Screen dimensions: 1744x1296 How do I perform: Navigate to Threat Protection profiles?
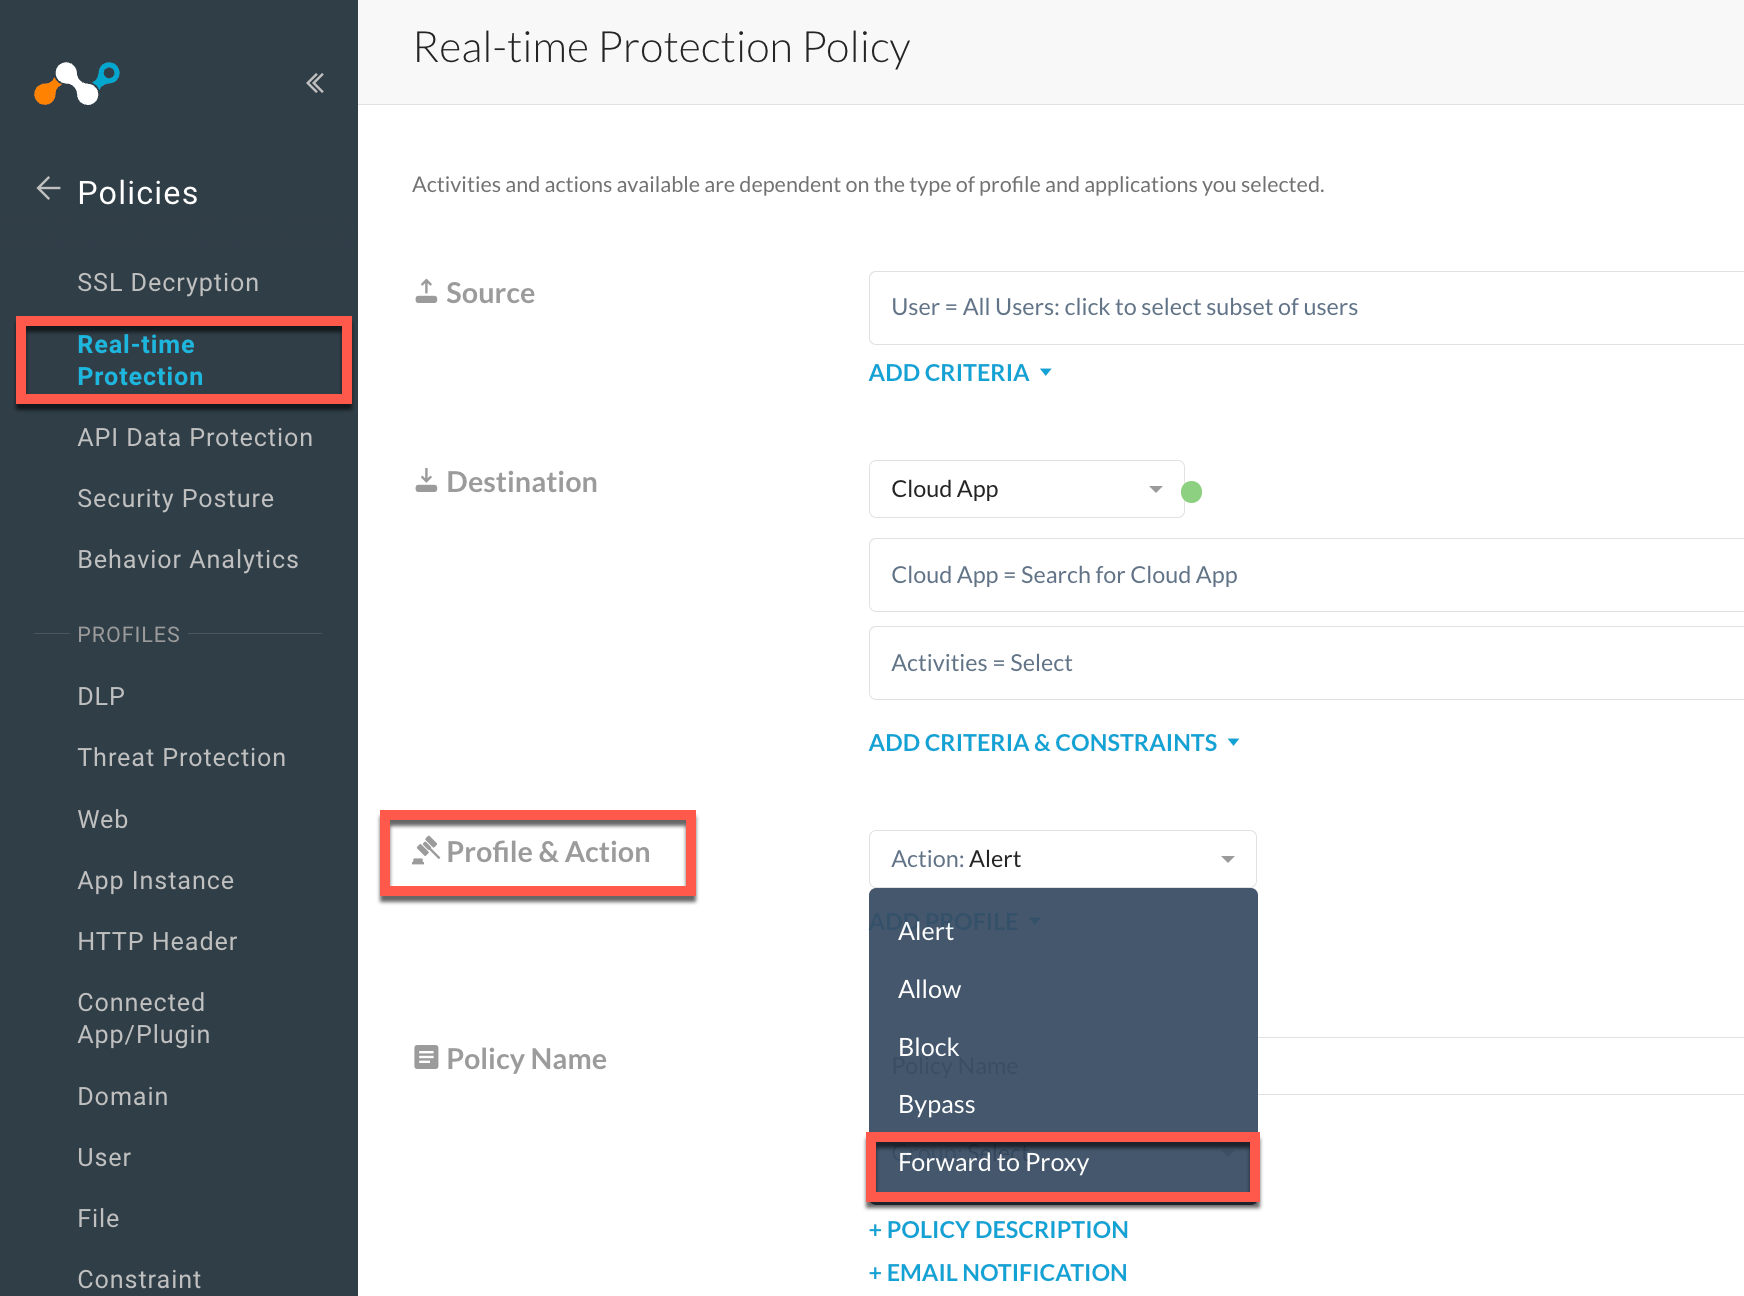click(x=181, y=757)
